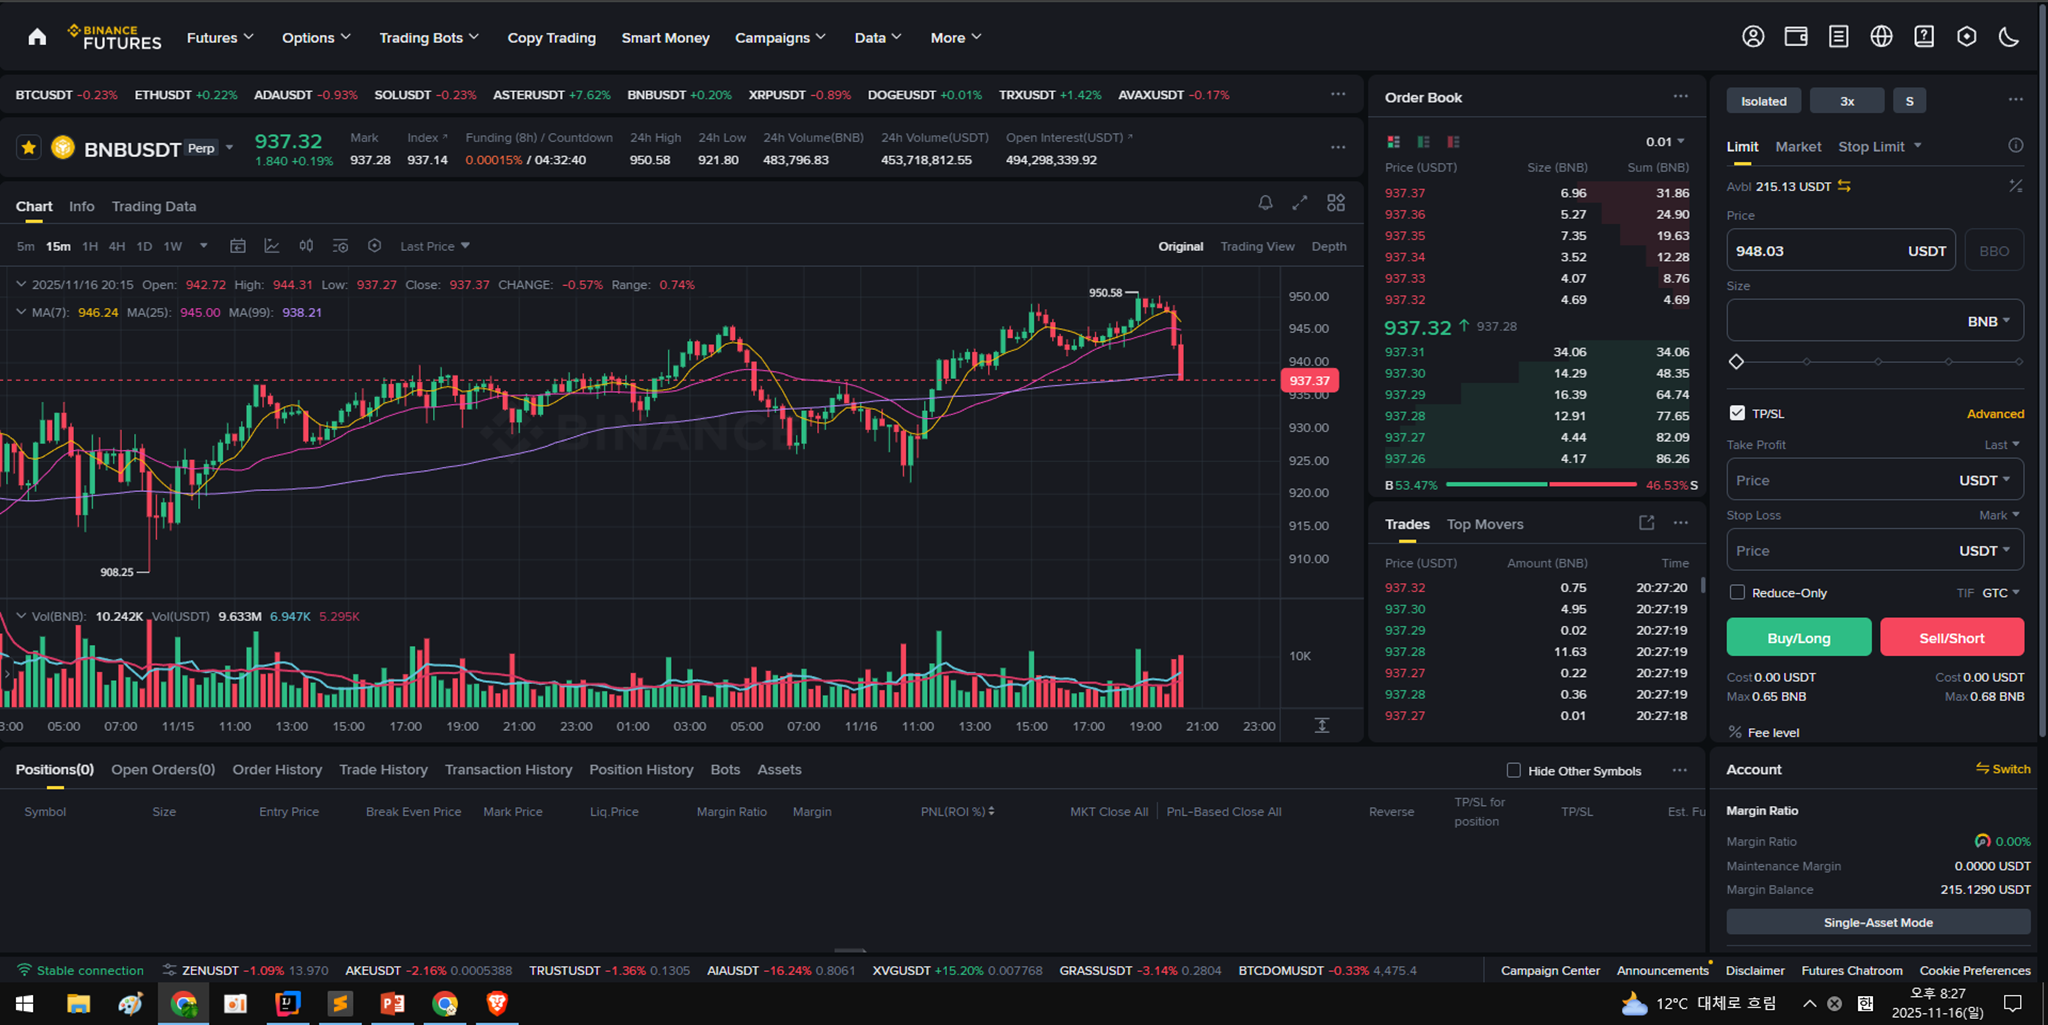
Task: Open the Last Price dropdown
Action: (x=435, y=246)
